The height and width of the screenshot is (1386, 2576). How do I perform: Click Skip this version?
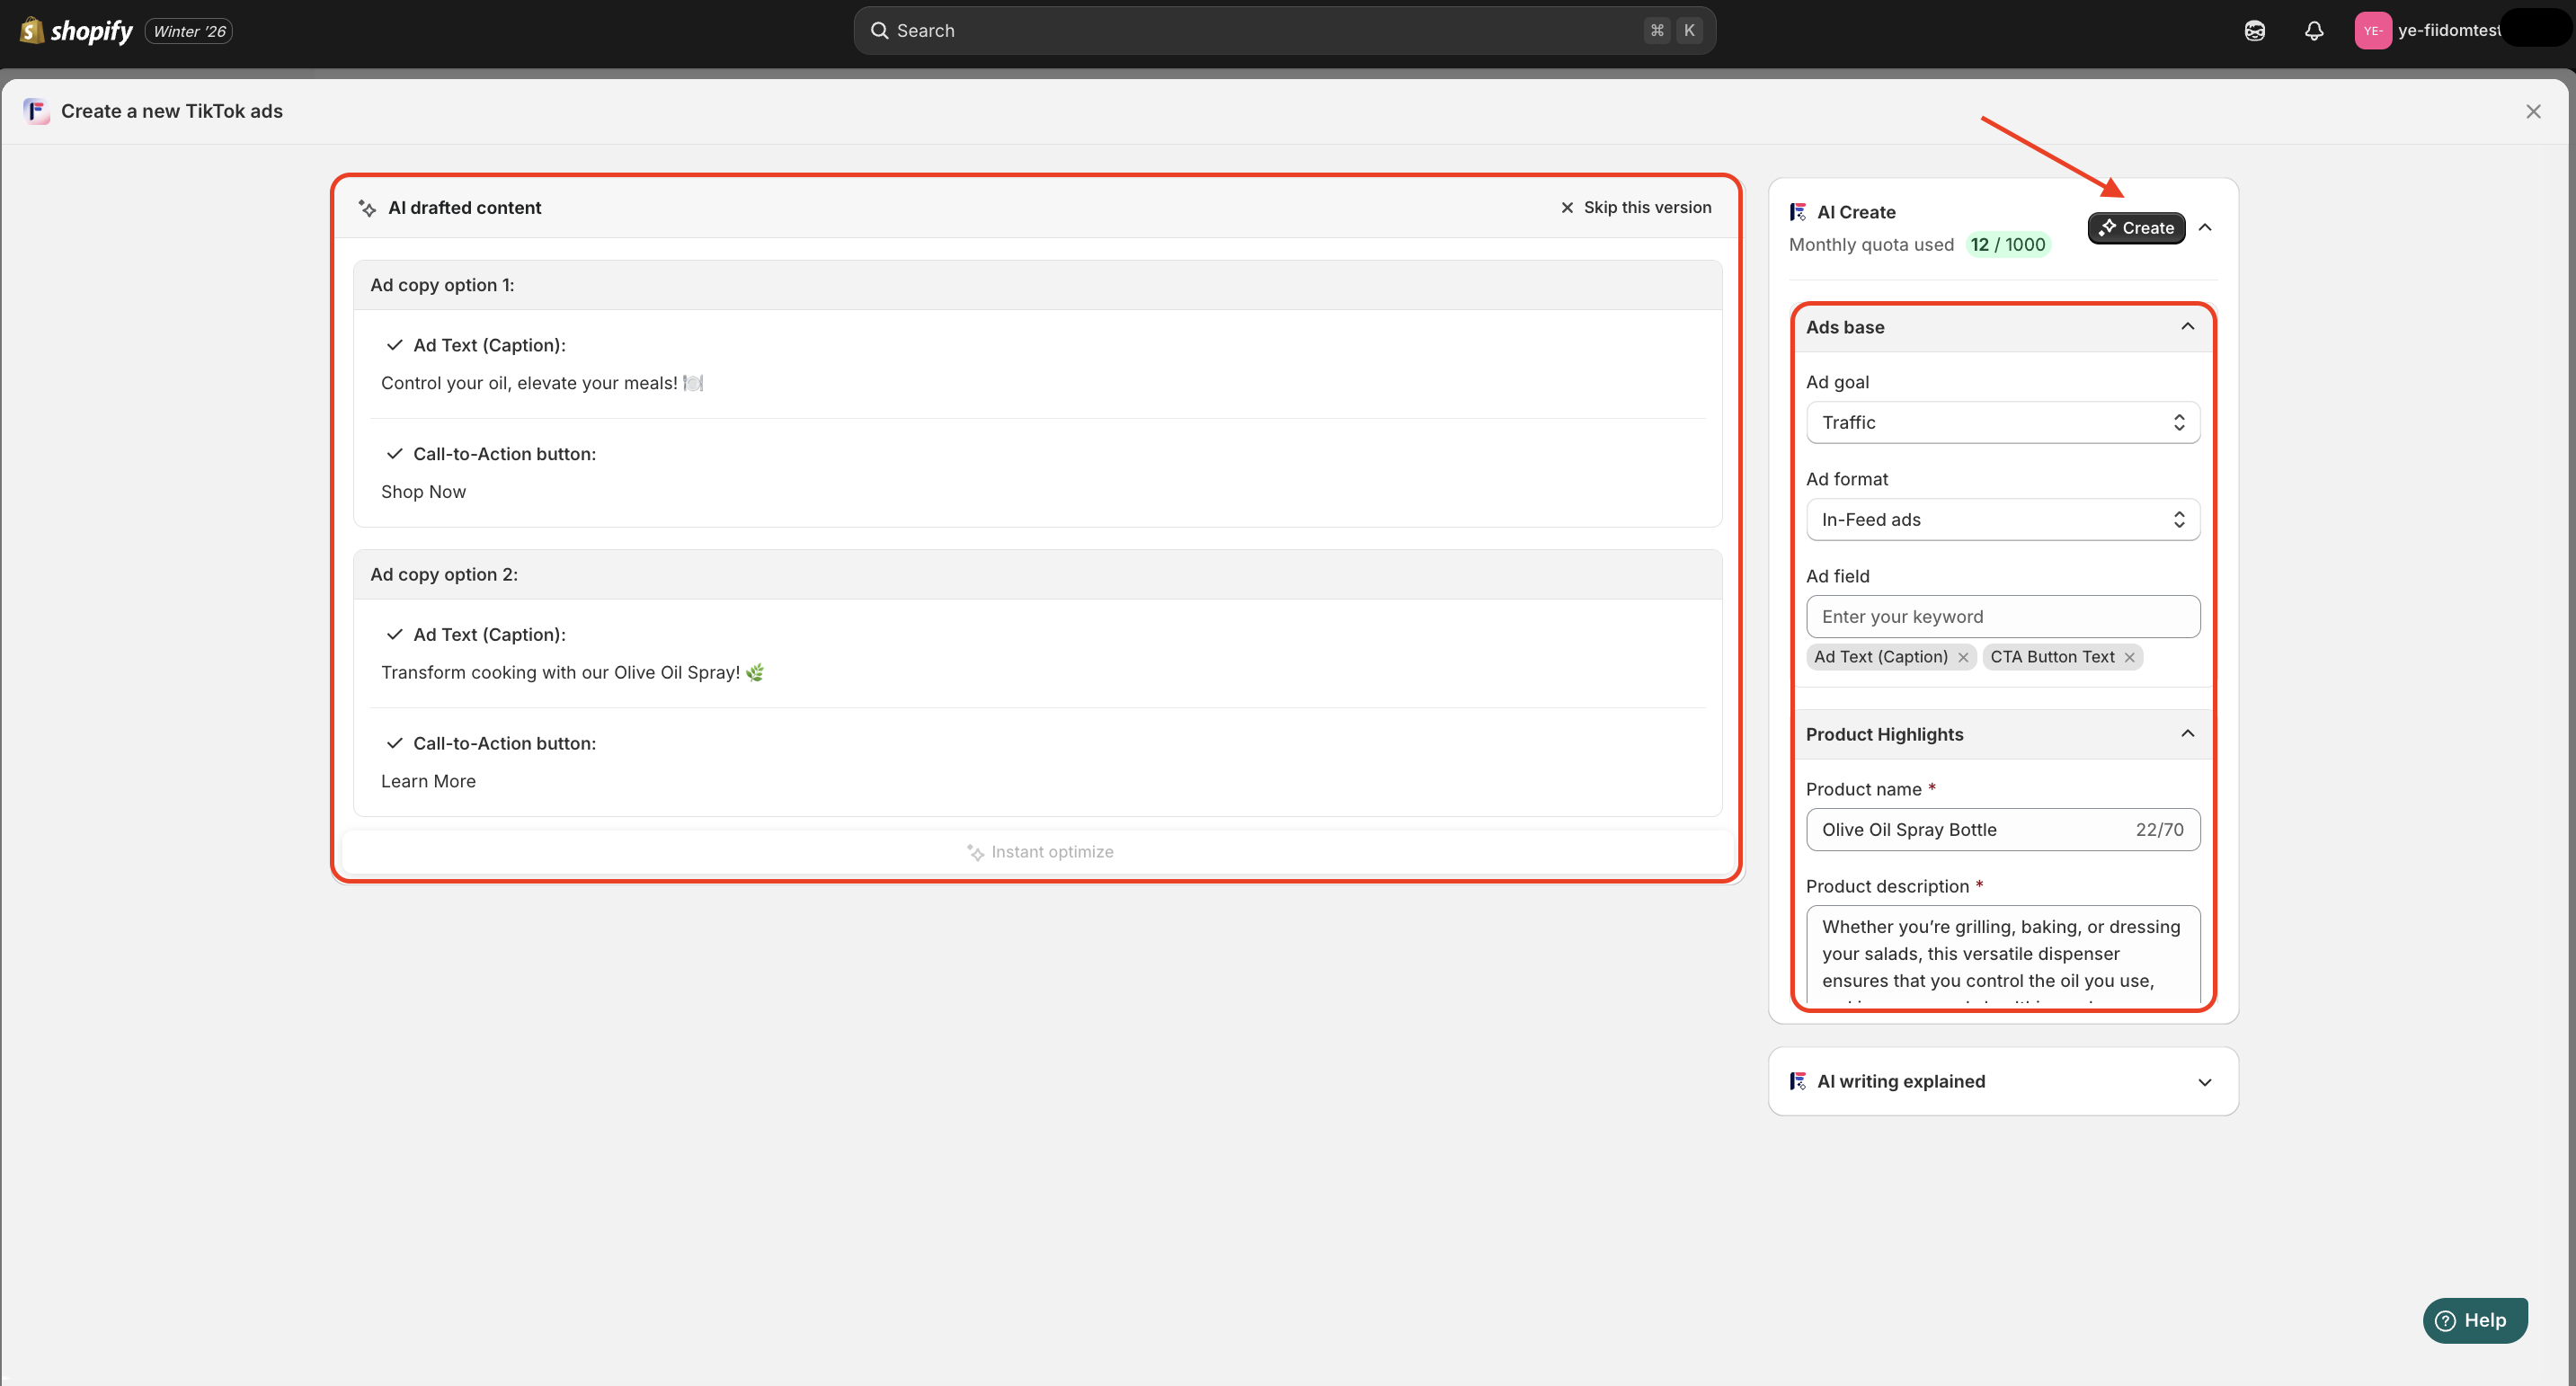(x=1635, y=208)
